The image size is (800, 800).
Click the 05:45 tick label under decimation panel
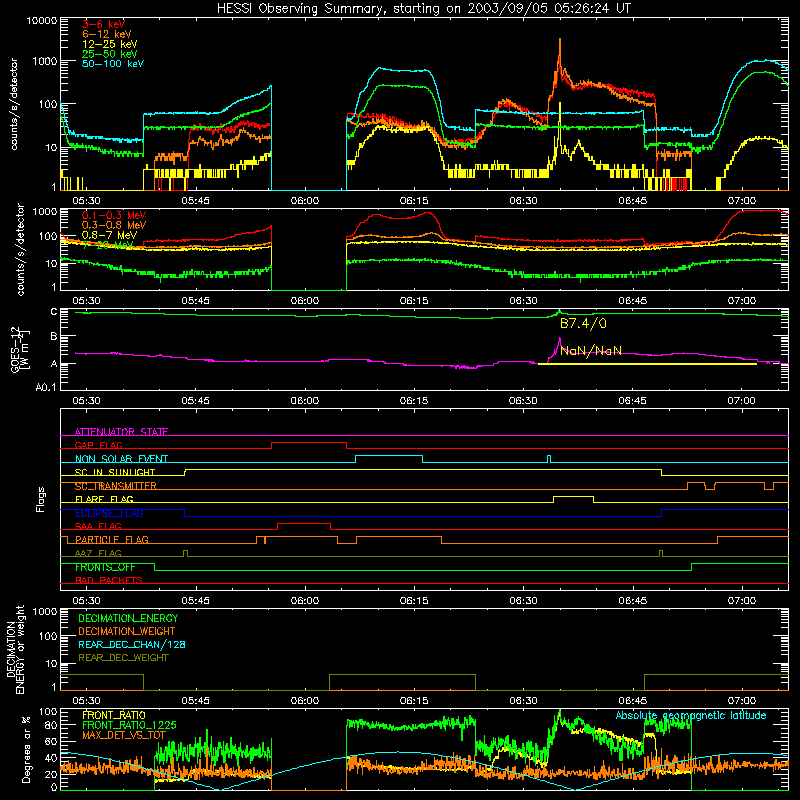tap(196, 701)
